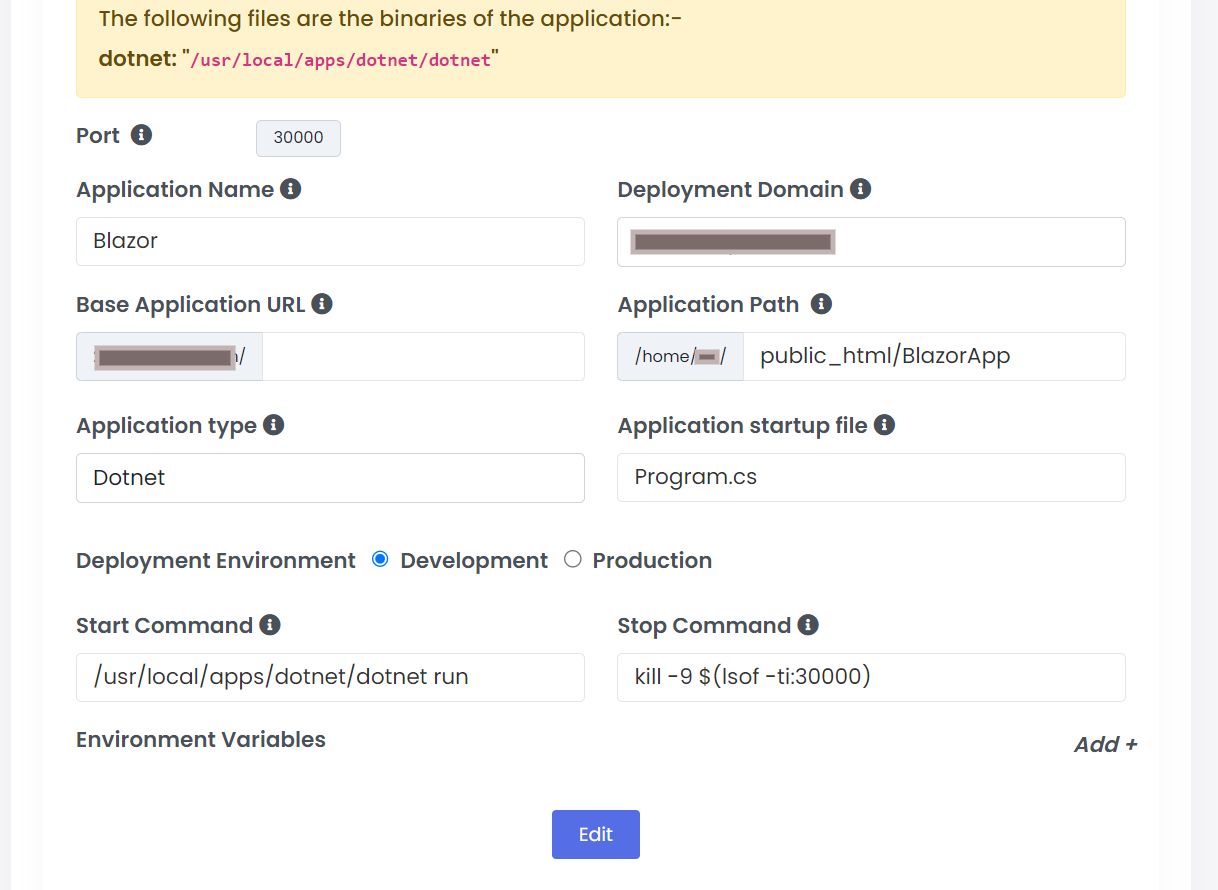Viewport: 1218px width, 890px height.
Task: Click the Stop Command info icon
Action: click(808, 625)
